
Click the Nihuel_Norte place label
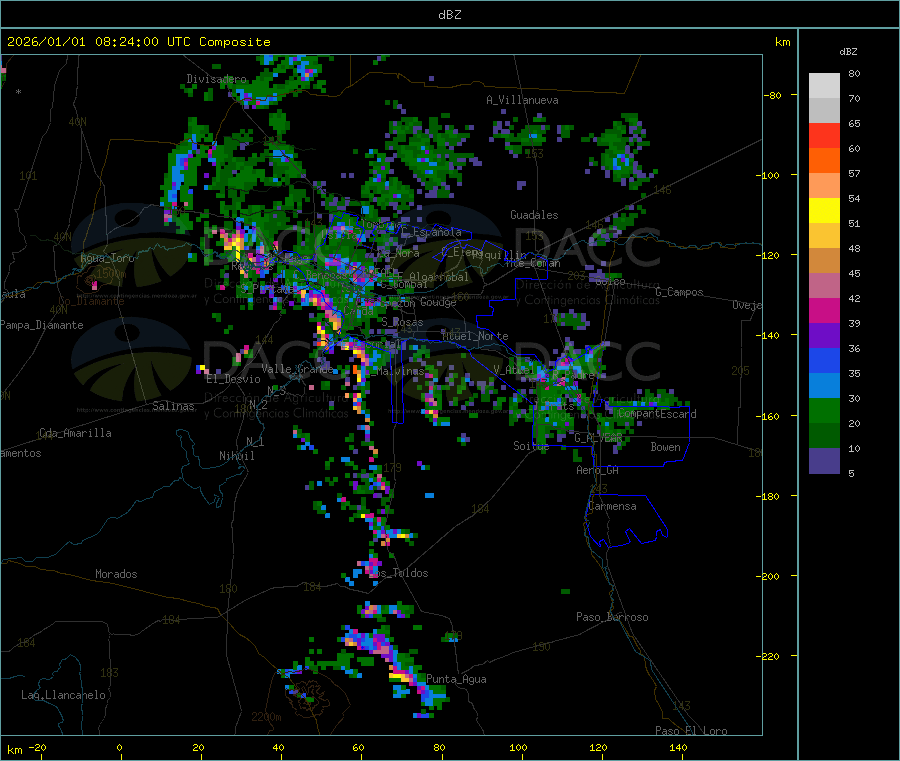pyautogui.click(x=474, y=336)
